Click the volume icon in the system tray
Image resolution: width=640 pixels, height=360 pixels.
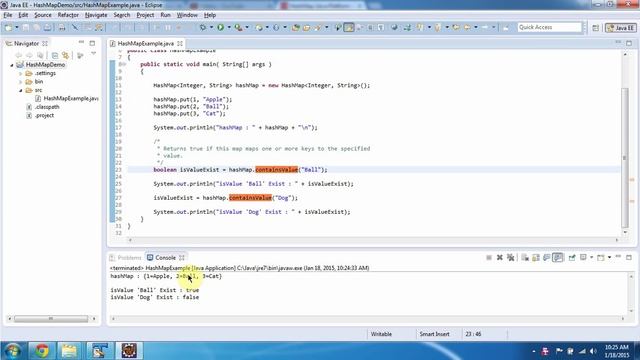[x=593, y=351]
